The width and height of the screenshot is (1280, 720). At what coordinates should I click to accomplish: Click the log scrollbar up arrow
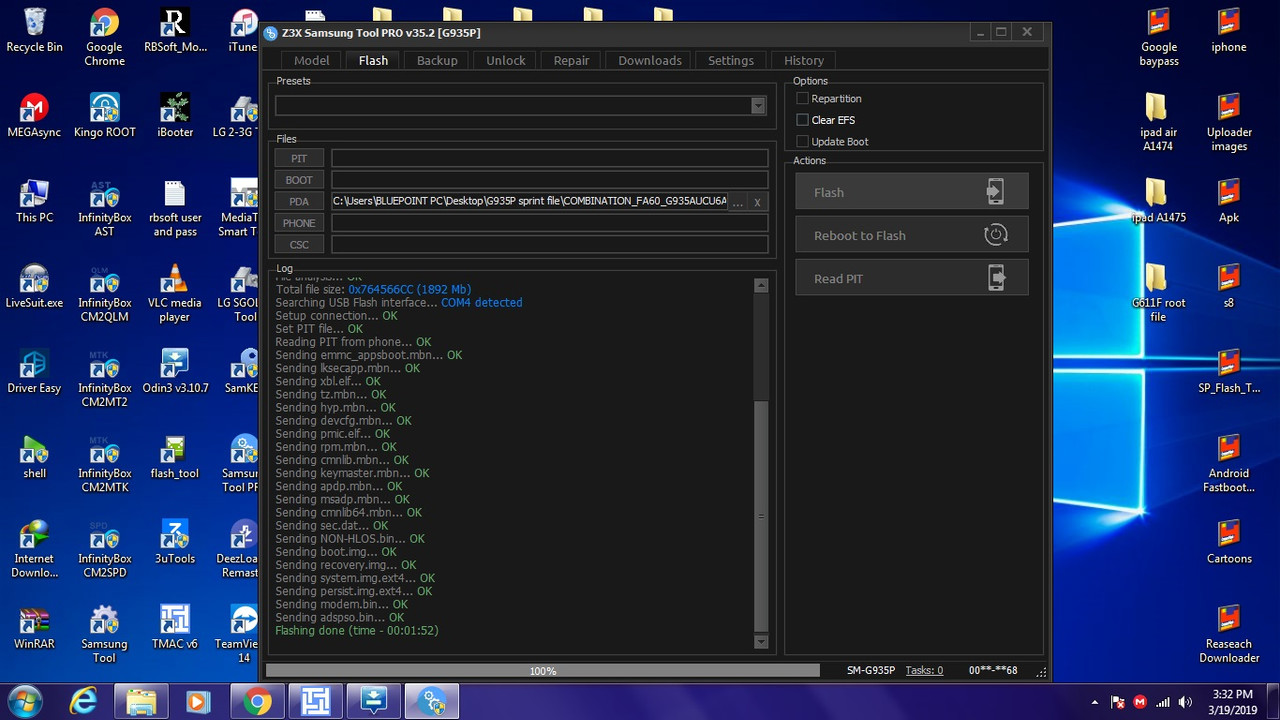(x=761, y=285)
